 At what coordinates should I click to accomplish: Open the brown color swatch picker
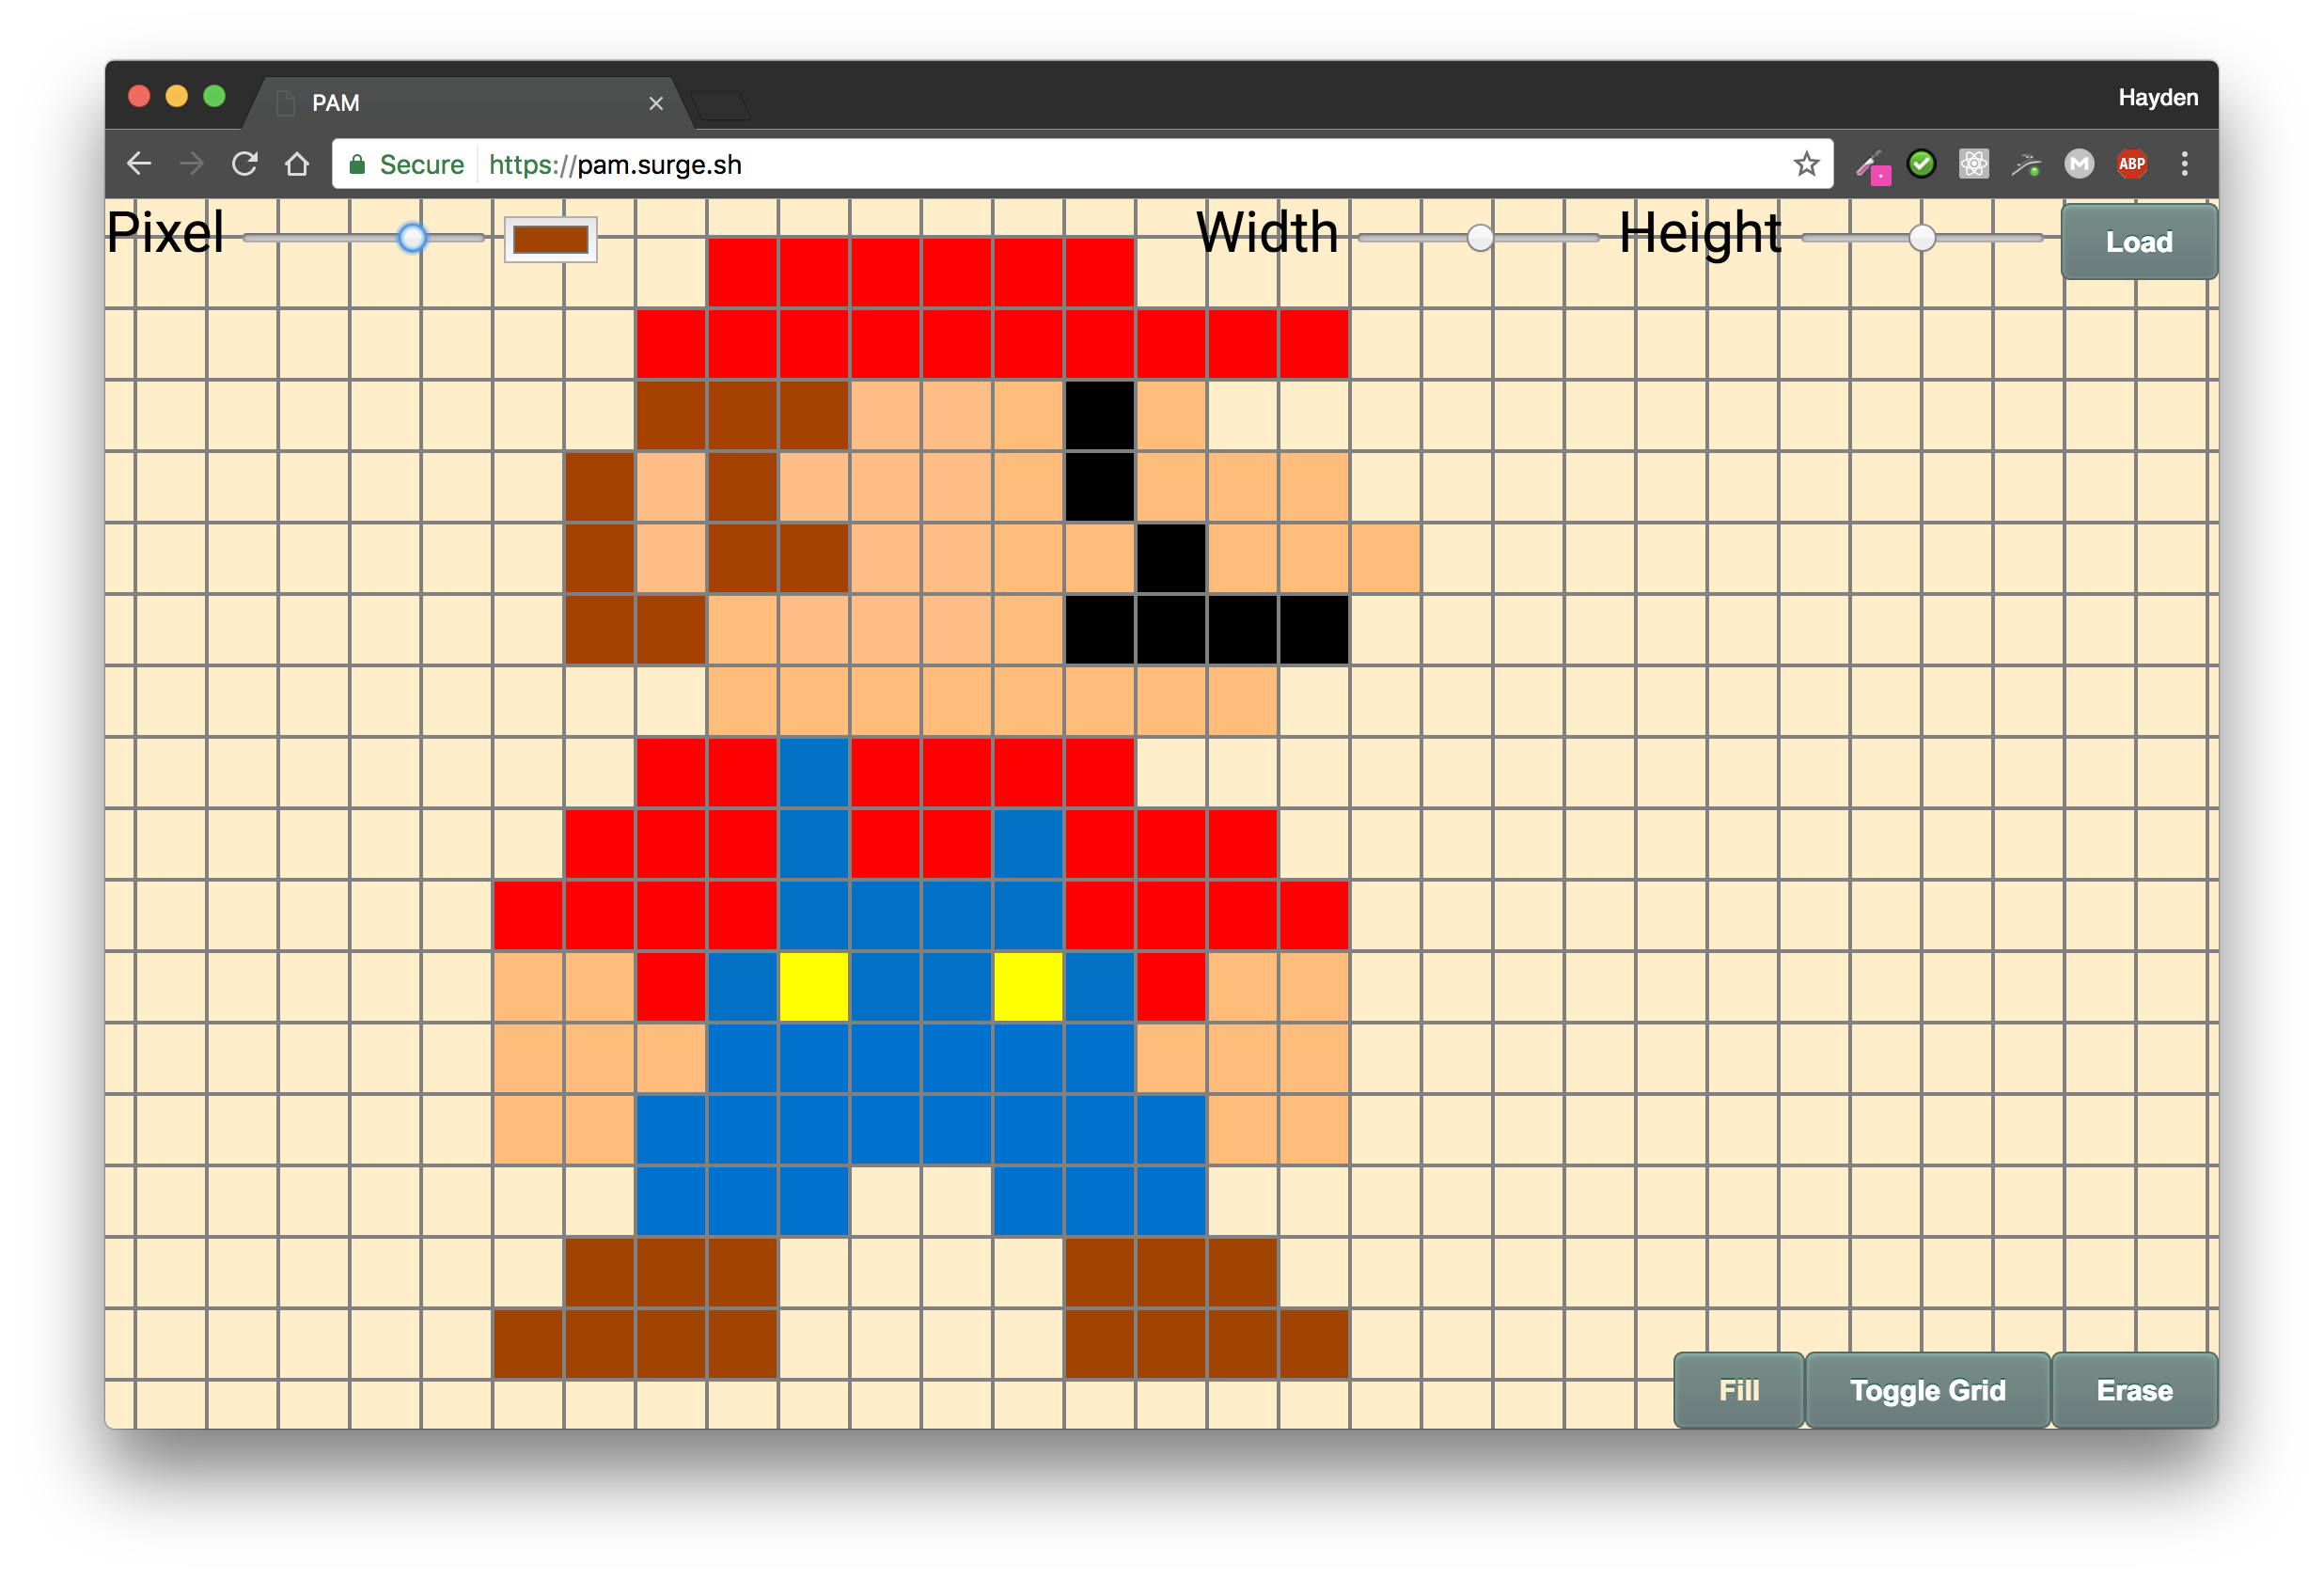coord(550,239)
